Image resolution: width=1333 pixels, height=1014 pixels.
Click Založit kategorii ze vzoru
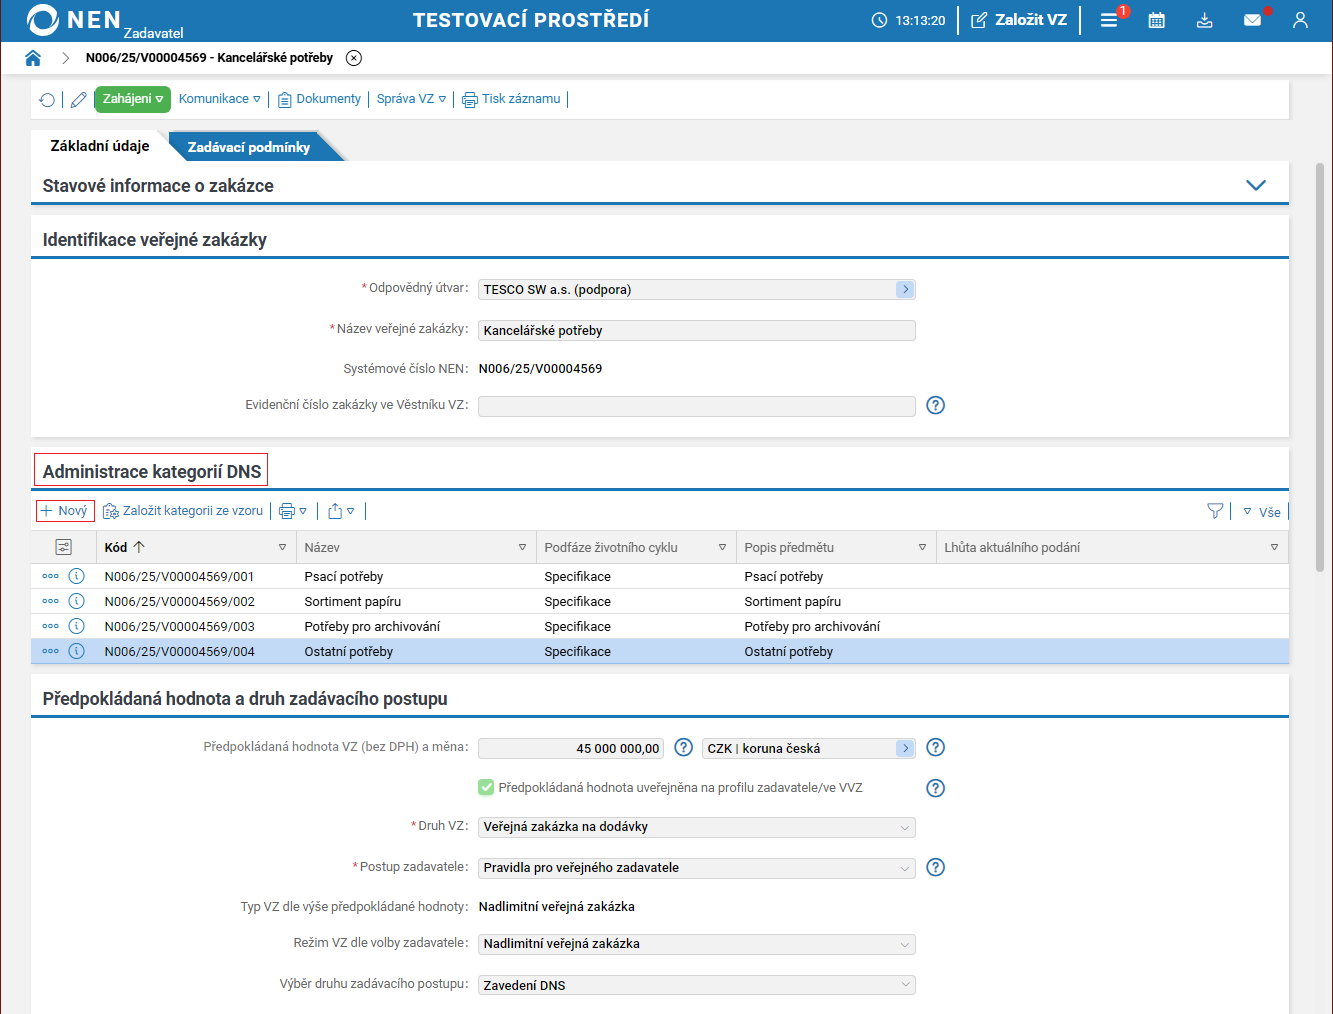pyautogui.click(x=183, y=511)
